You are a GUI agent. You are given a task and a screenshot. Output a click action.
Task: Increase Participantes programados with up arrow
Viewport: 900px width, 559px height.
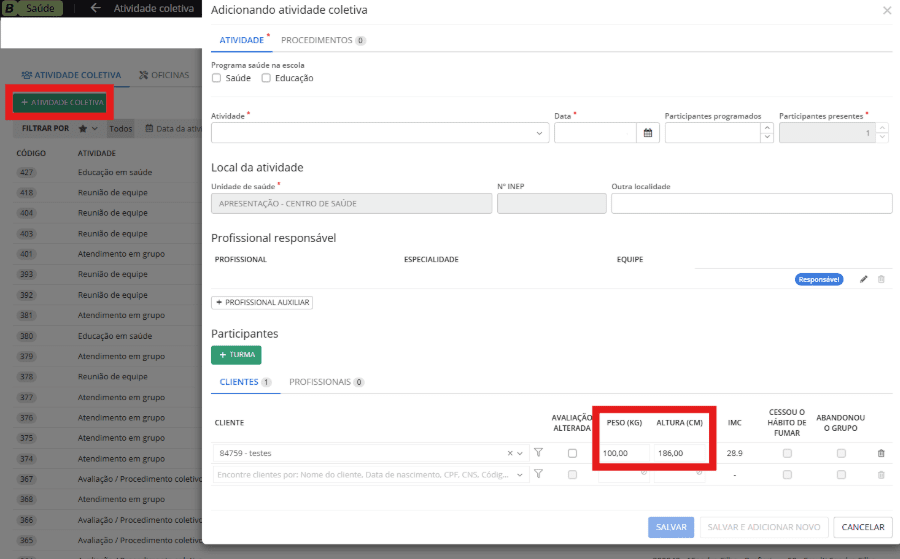pyautogui.click(x=767, y=128)
